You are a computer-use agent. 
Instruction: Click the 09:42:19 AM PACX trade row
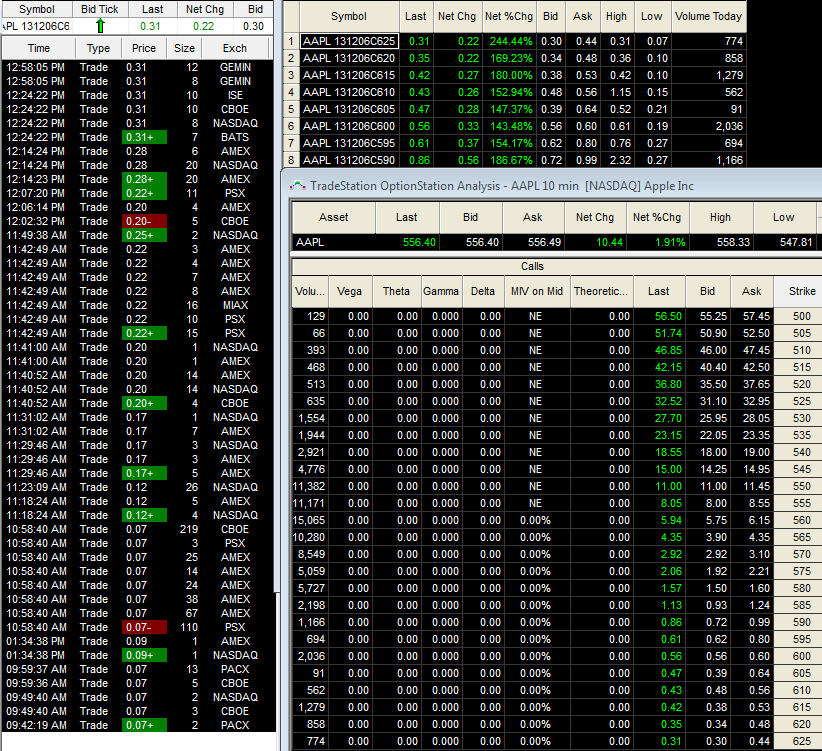pos(138,725)
